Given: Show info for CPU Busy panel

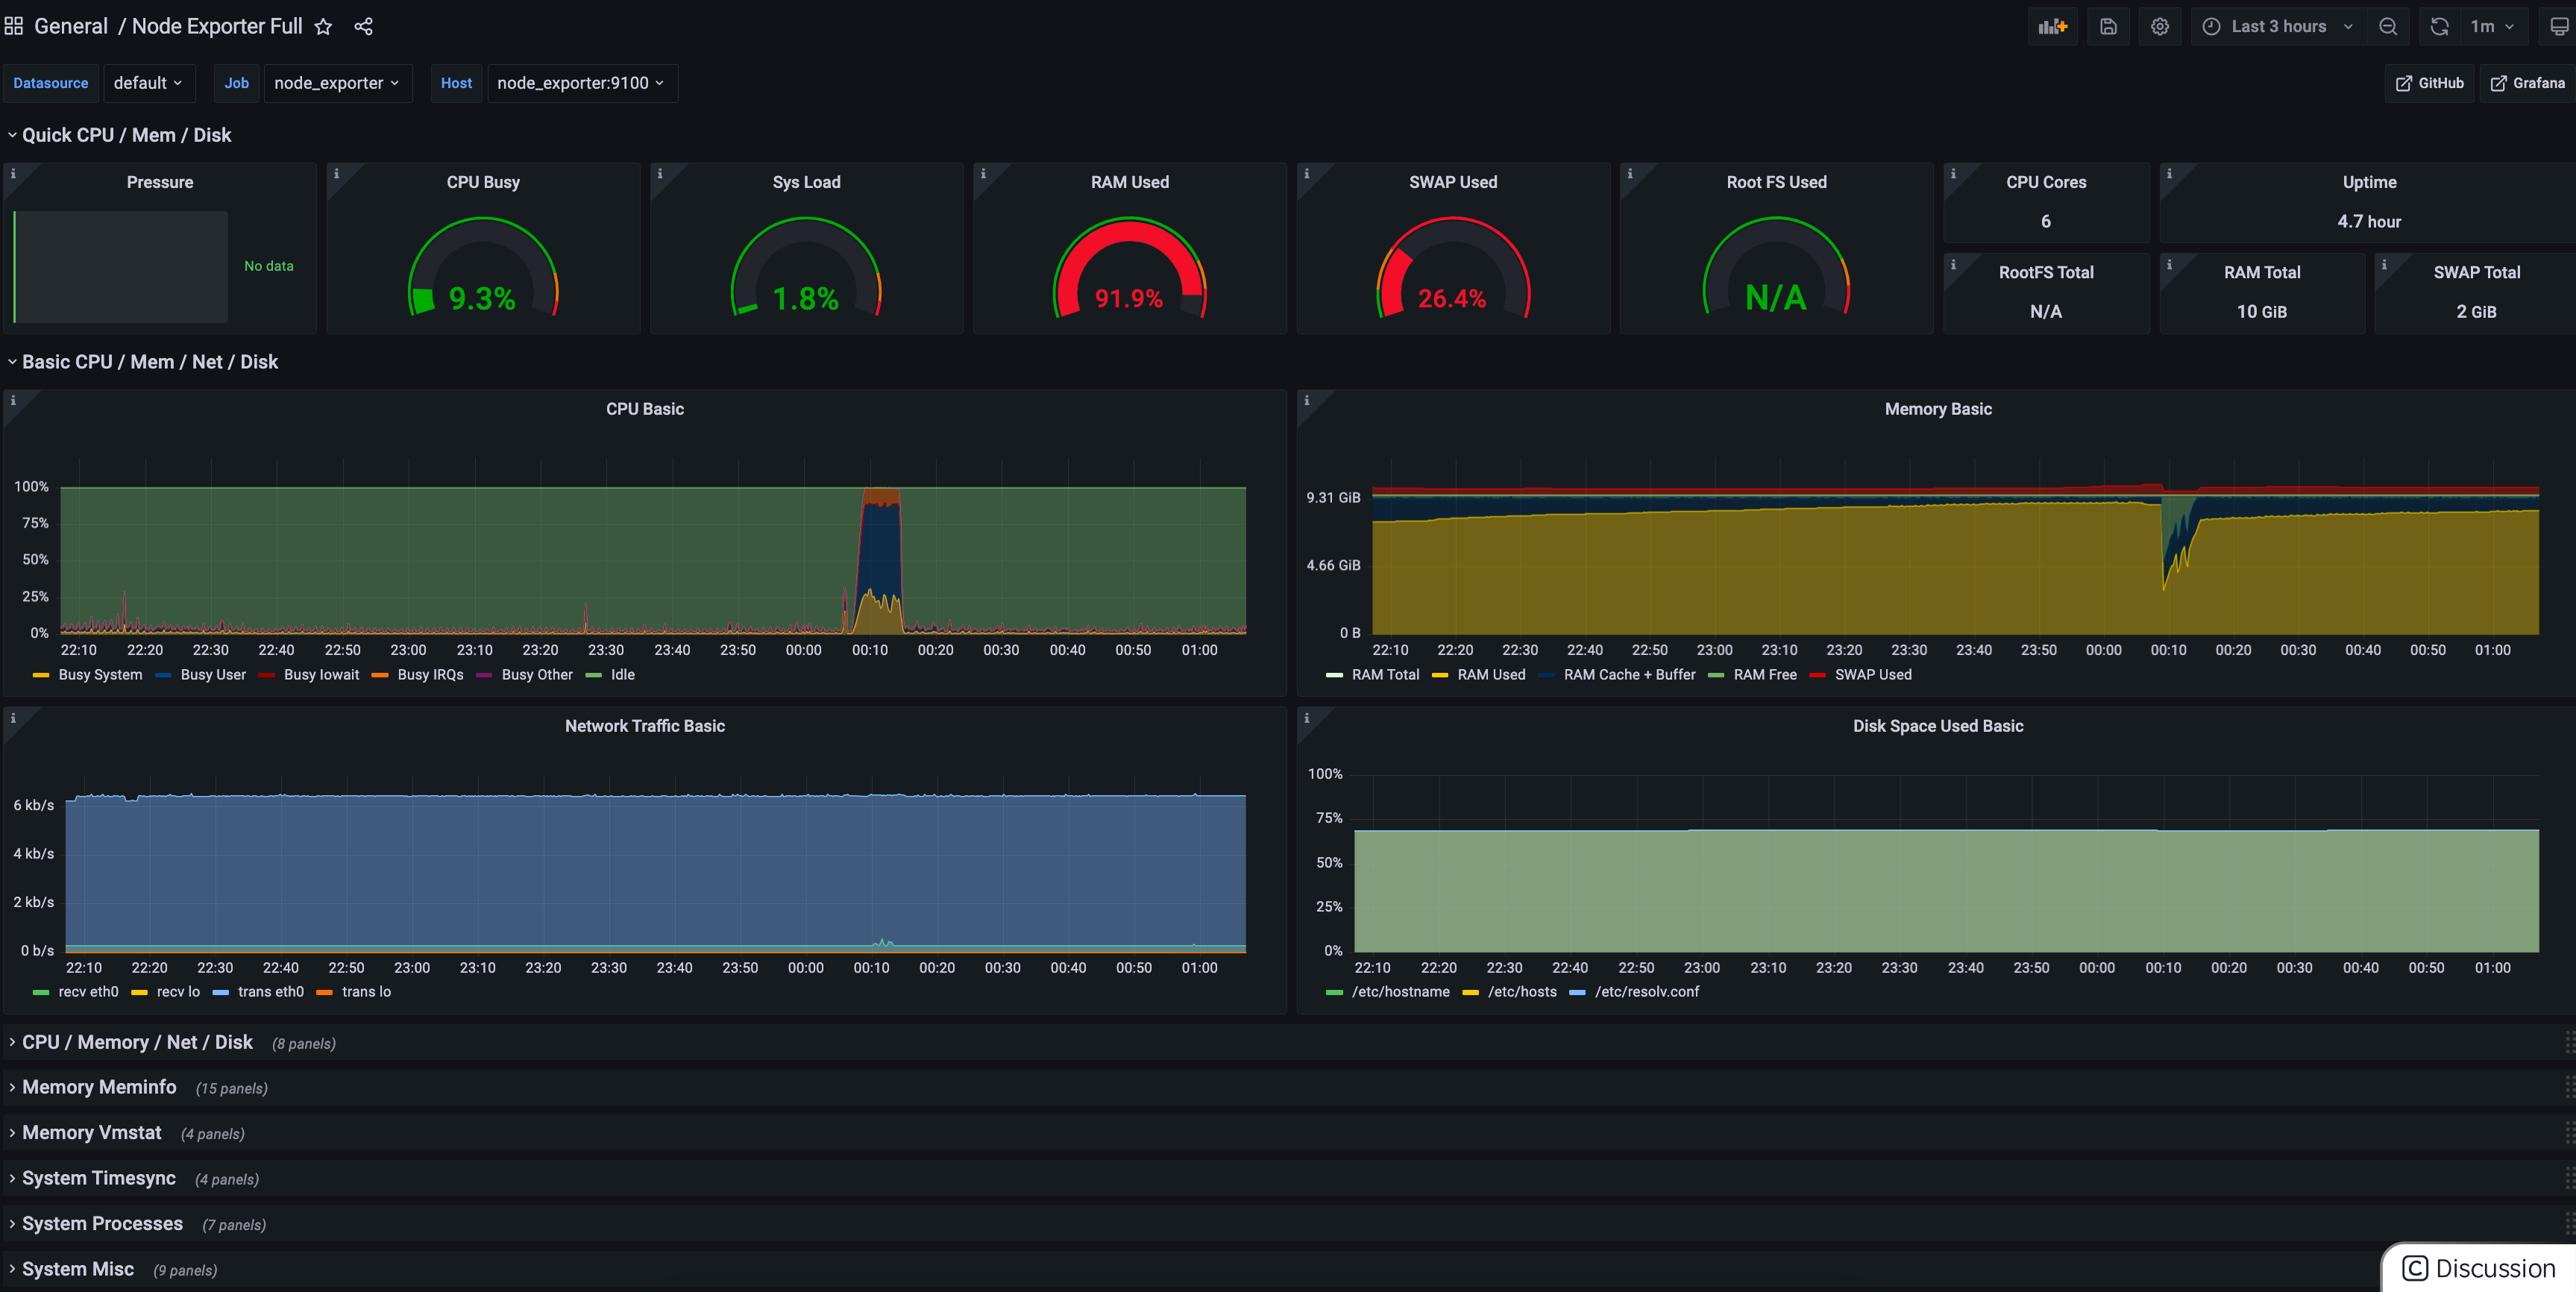Looking at the screenshot, I should click(336, 173).
